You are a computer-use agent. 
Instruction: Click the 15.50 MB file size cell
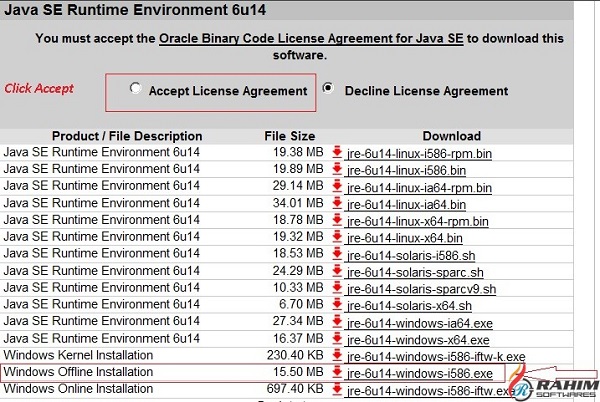point(298,372)
